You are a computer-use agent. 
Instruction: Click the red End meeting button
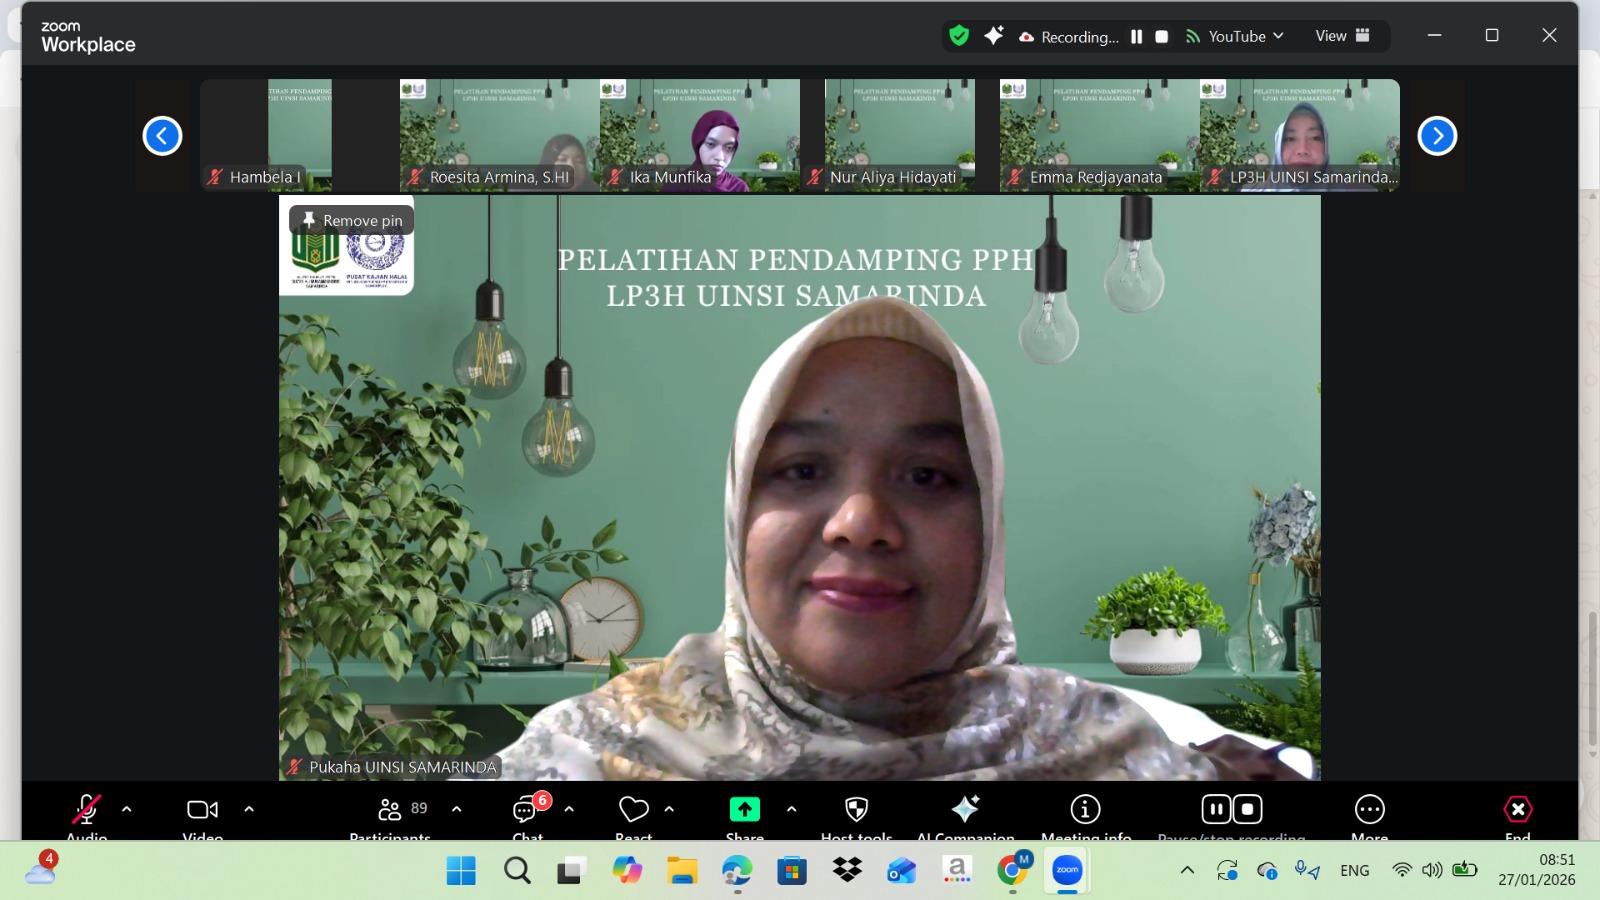click(x=1517, y=809)
